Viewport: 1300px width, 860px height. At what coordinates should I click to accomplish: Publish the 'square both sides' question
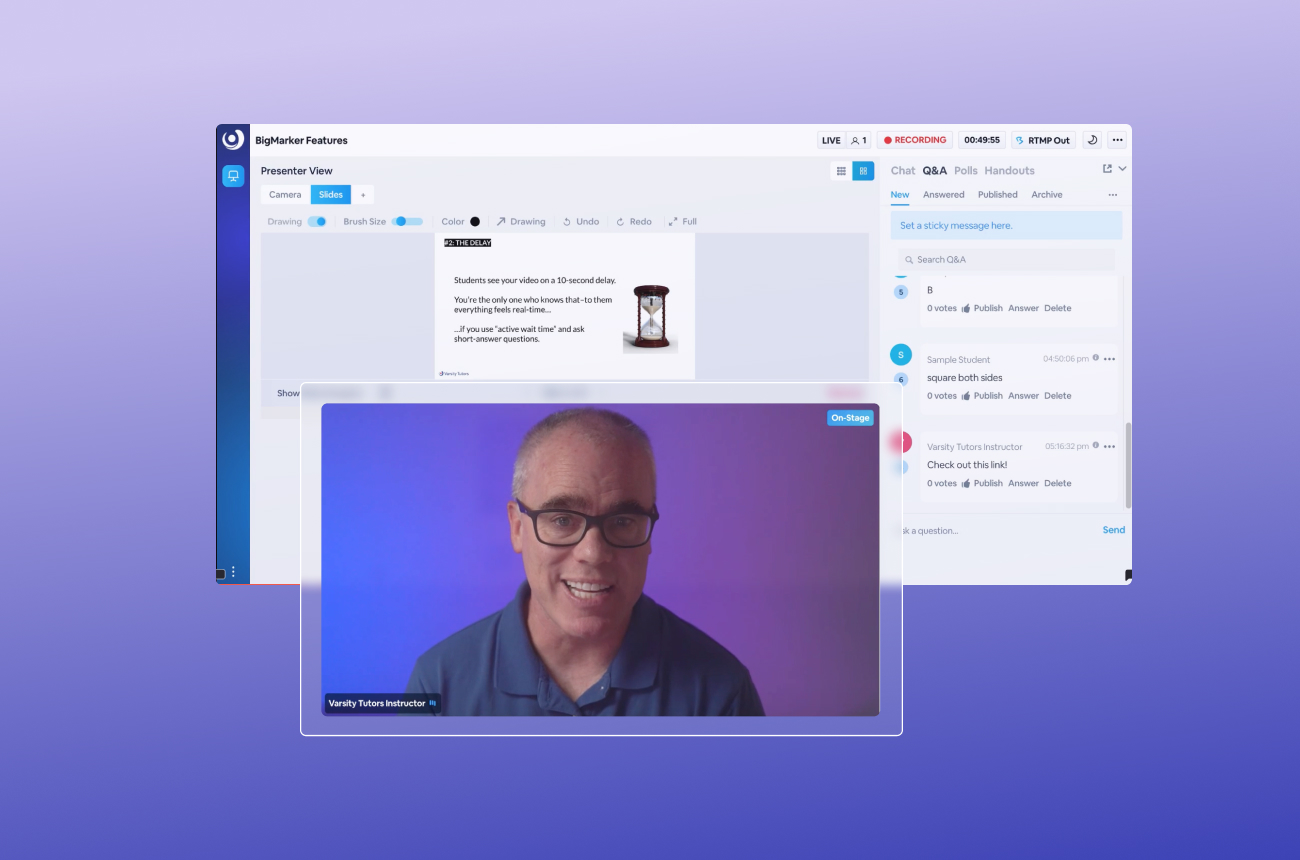(987, 395)
